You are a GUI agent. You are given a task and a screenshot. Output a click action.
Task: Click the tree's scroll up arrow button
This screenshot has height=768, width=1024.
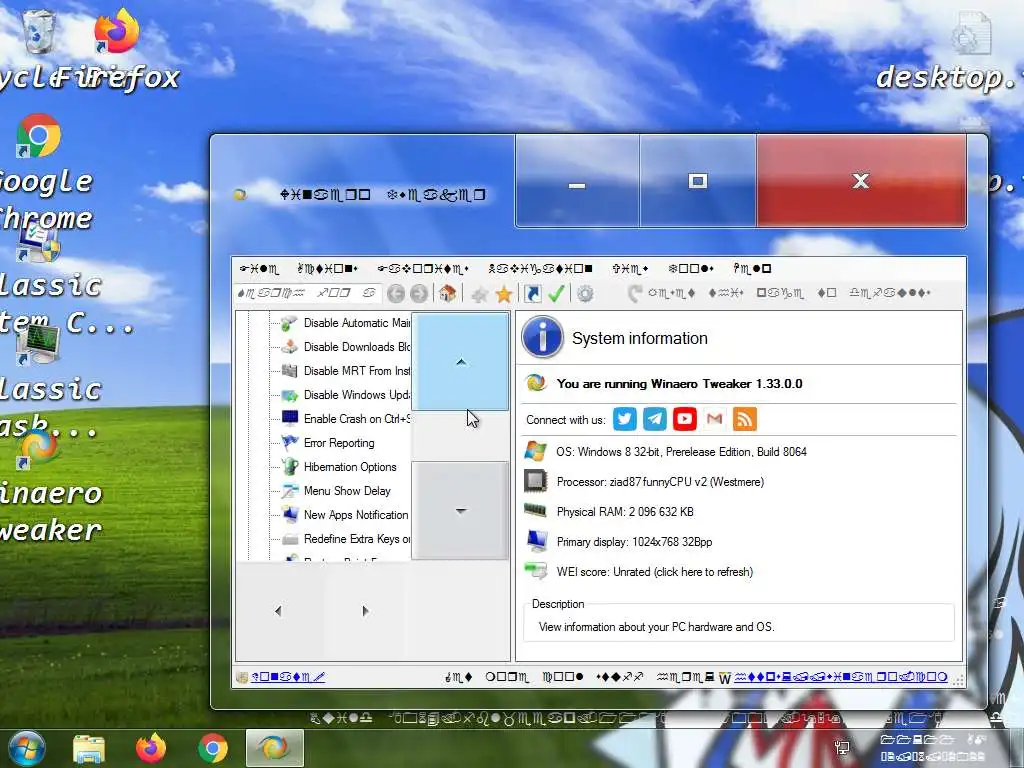pos(460,361)
